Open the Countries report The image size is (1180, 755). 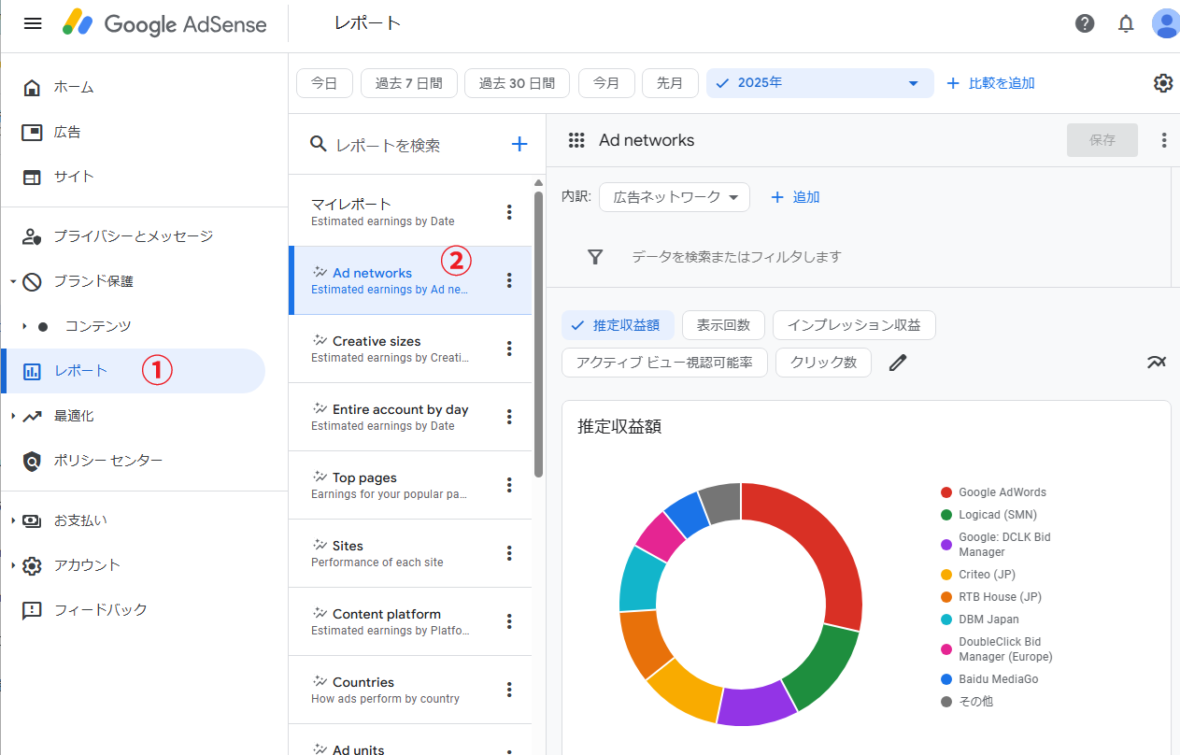[x=410, y=690]
